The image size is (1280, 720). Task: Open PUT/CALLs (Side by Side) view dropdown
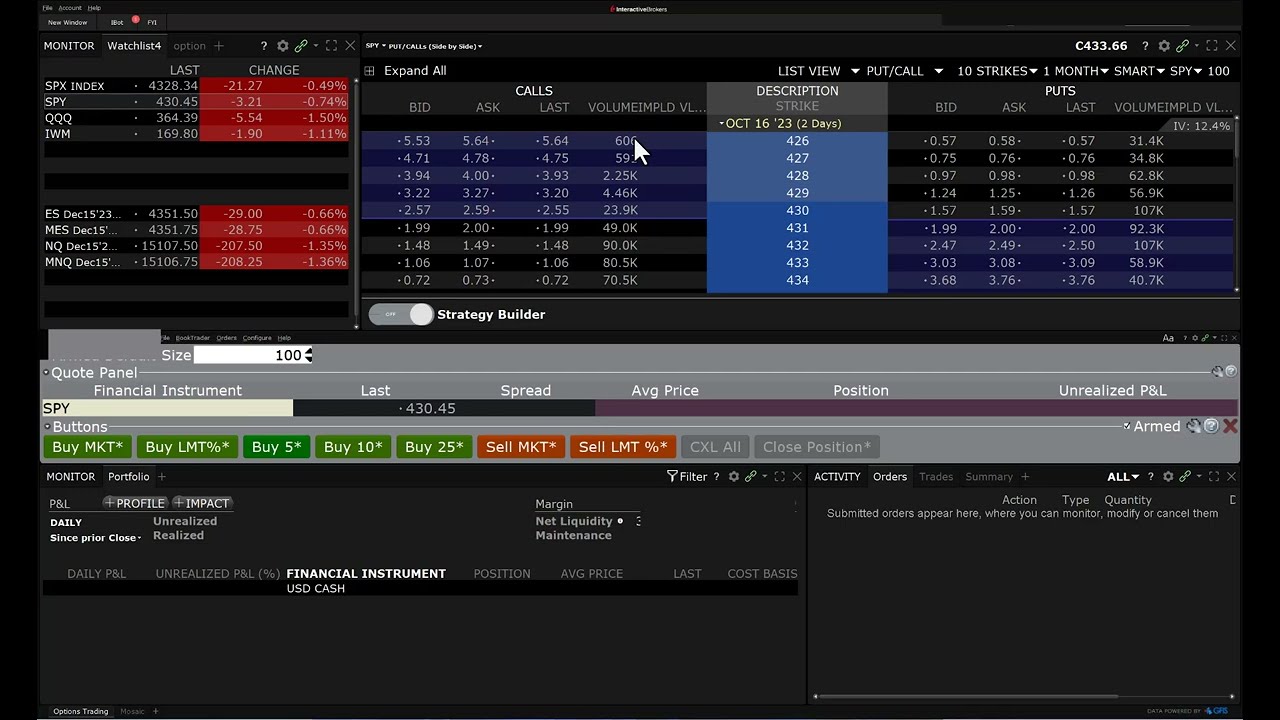coord(435,46)
